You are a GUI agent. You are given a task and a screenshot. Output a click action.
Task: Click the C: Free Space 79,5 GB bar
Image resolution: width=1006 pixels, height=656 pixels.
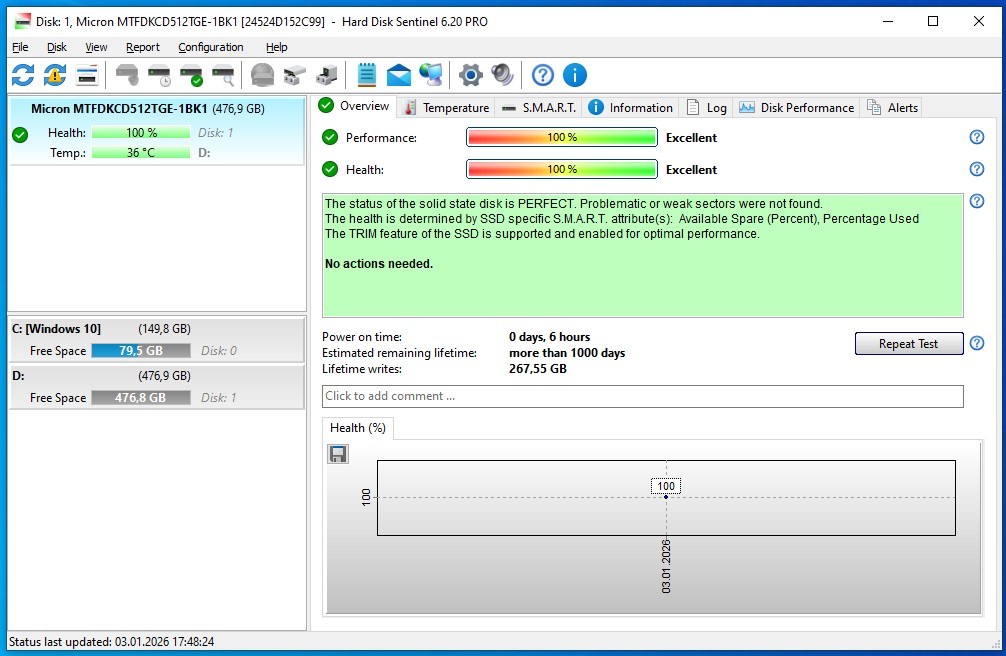click(141, 350)
